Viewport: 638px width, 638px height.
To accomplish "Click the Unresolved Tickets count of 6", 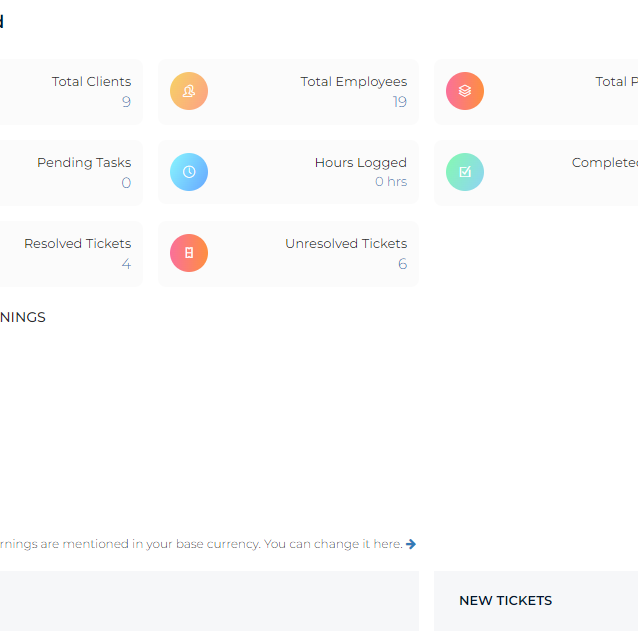I will 402,264.
